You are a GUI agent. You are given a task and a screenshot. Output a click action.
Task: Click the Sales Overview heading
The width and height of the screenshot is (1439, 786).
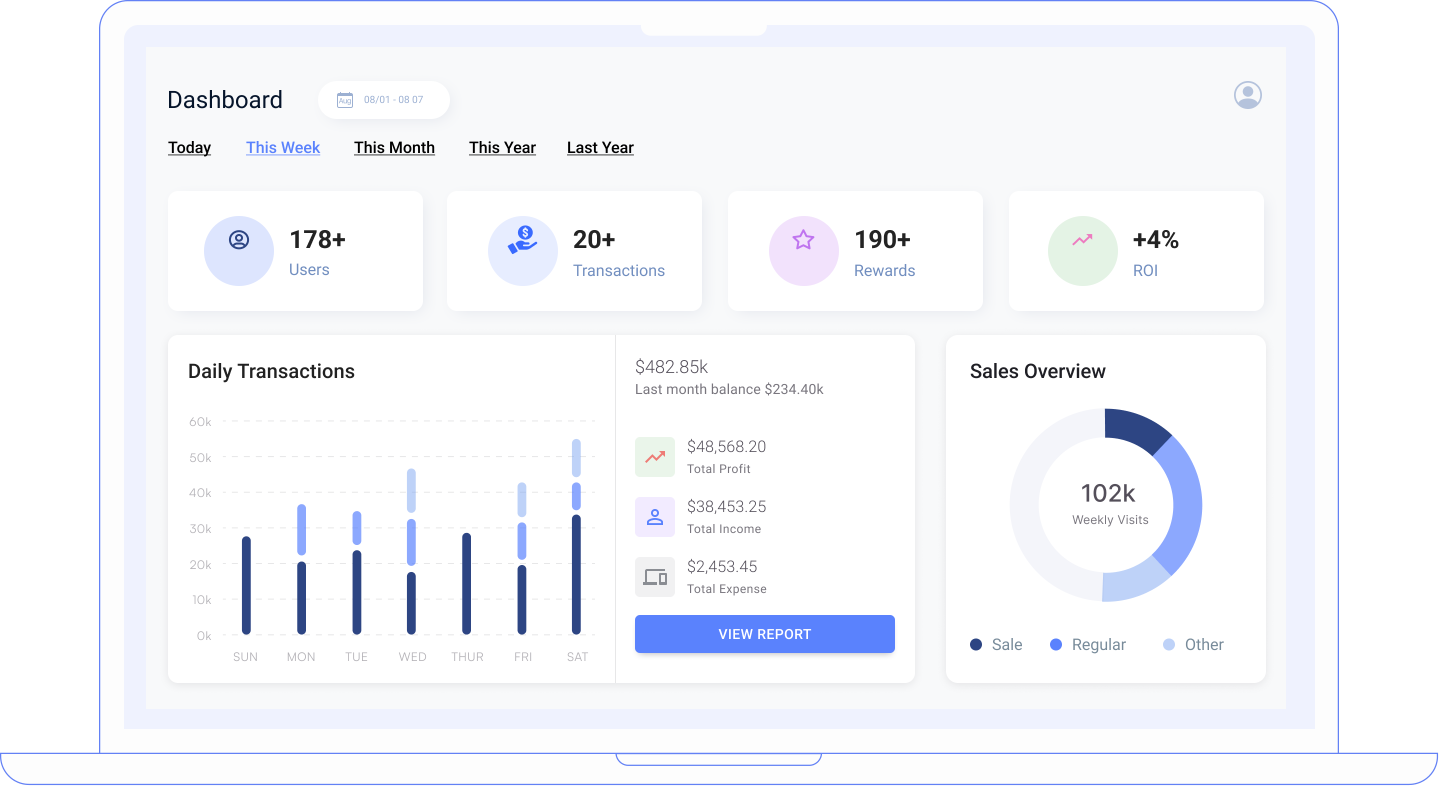click(1038, 371)
